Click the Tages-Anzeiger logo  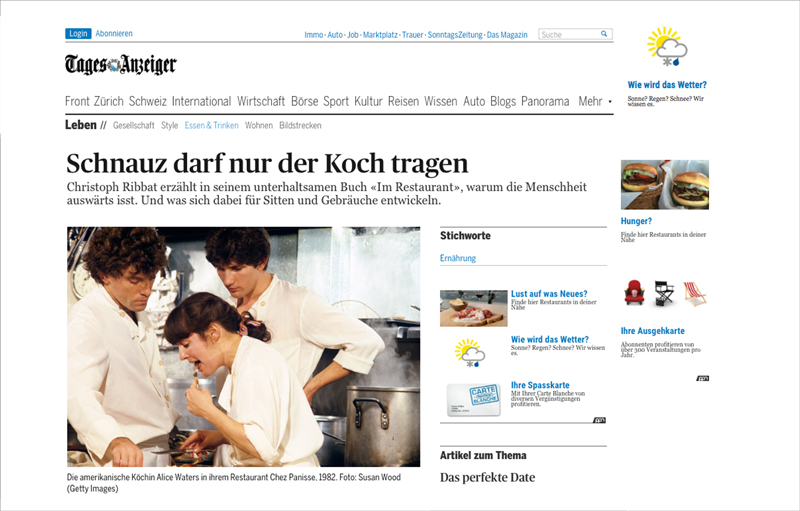(x=120, y=65)
